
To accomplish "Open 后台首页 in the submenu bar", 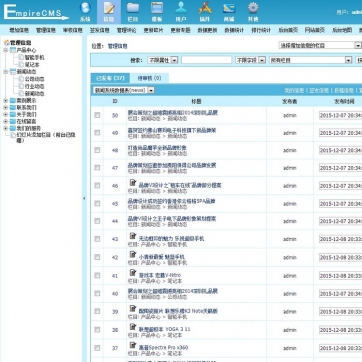I will (288, 30).
